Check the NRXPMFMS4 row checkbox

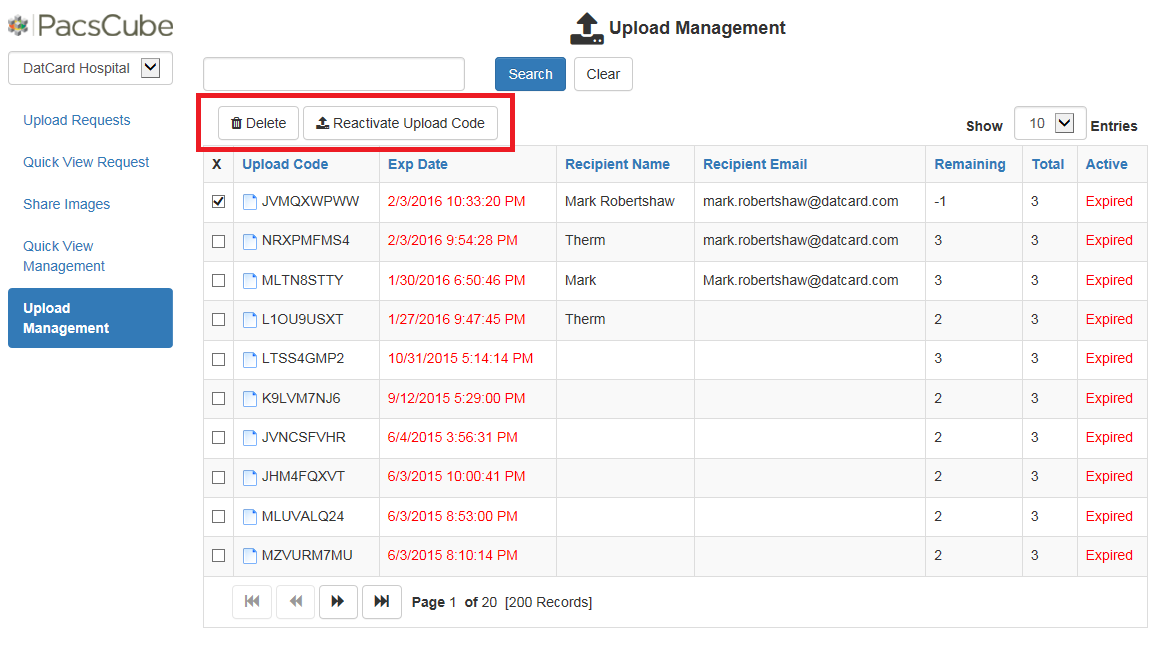pyautogui.click(x=218, y=241)
